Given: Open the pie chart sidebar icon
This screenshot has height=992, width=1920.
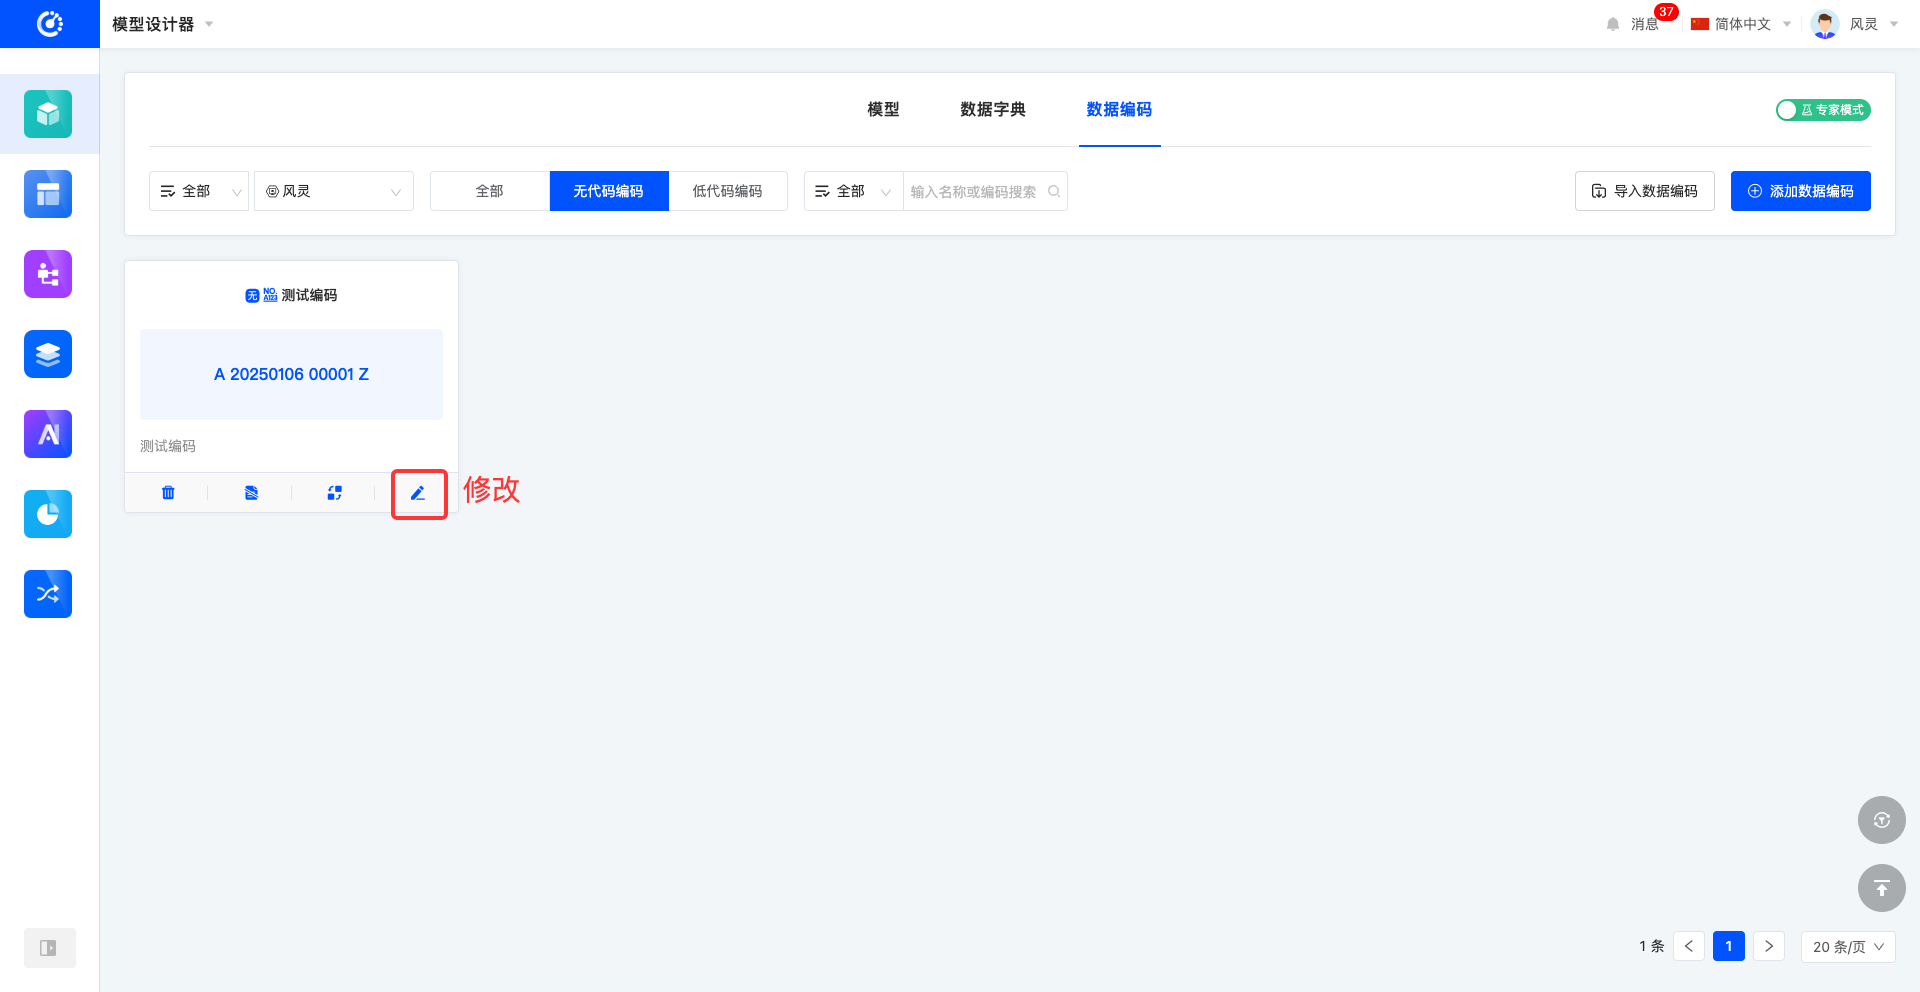Looking at the screenshot, I should coord(48,514).
